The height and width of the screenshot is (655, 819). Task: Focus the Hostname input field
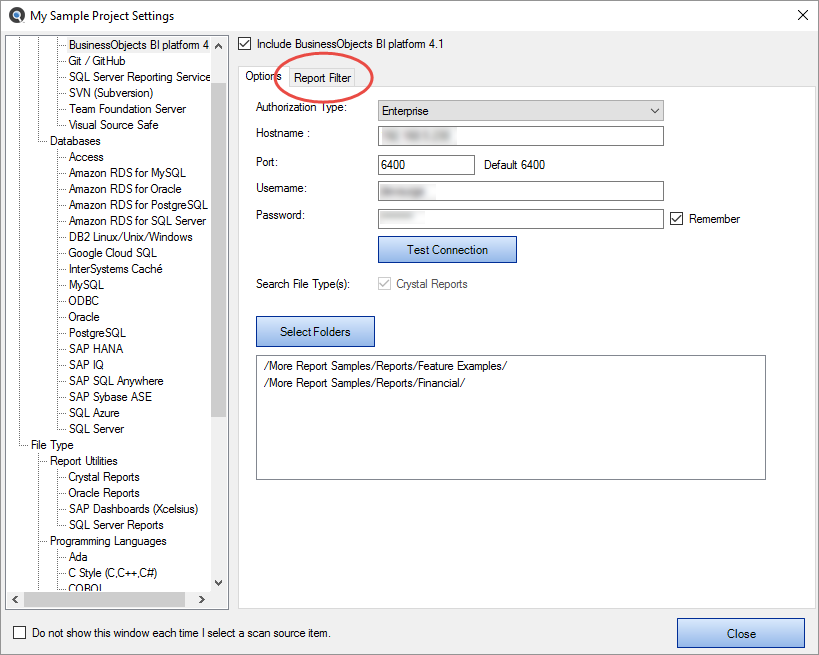point(521,136)
